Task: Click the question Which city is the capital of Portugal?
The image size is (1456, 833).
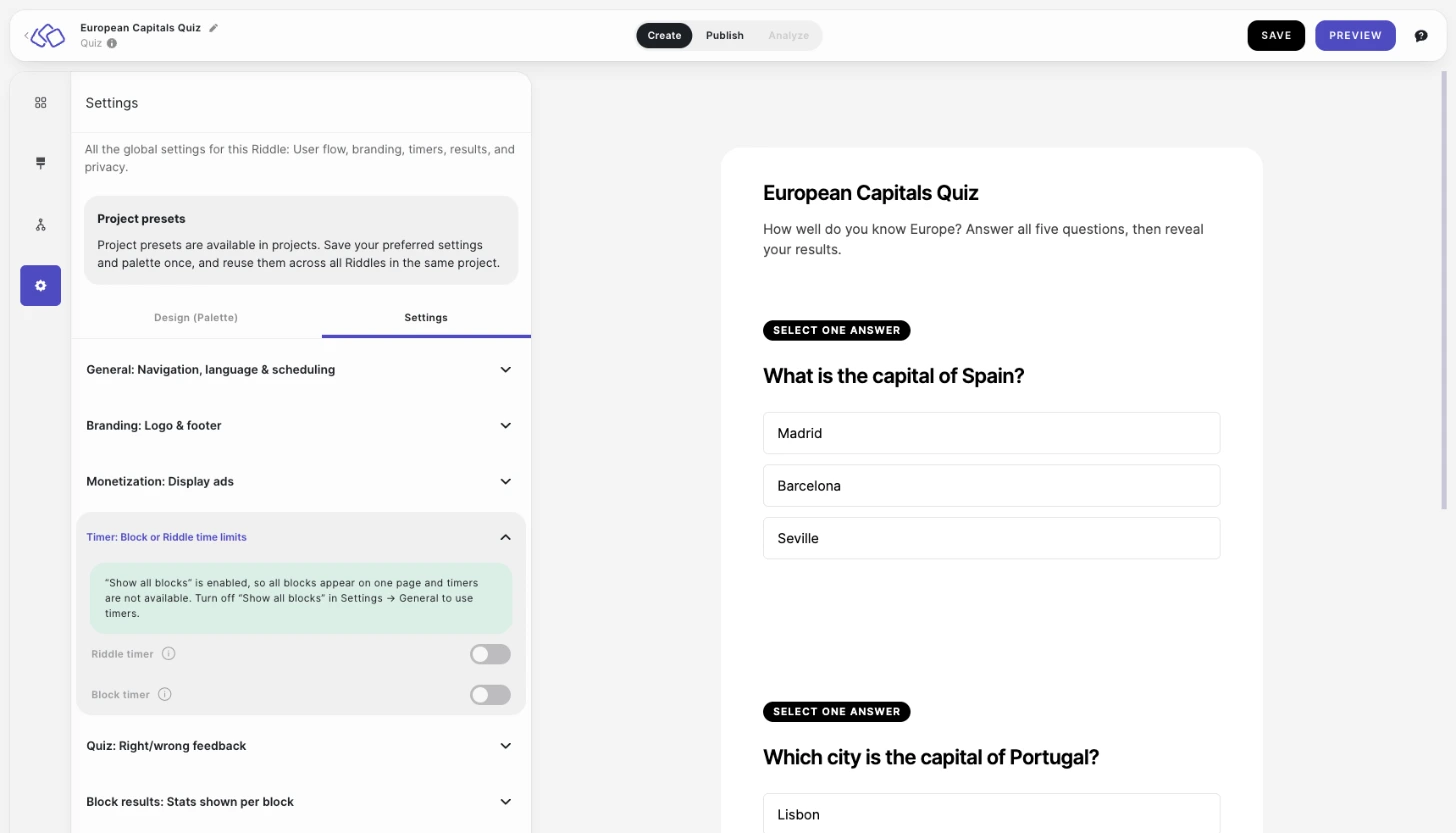Action: pos(931,757)
